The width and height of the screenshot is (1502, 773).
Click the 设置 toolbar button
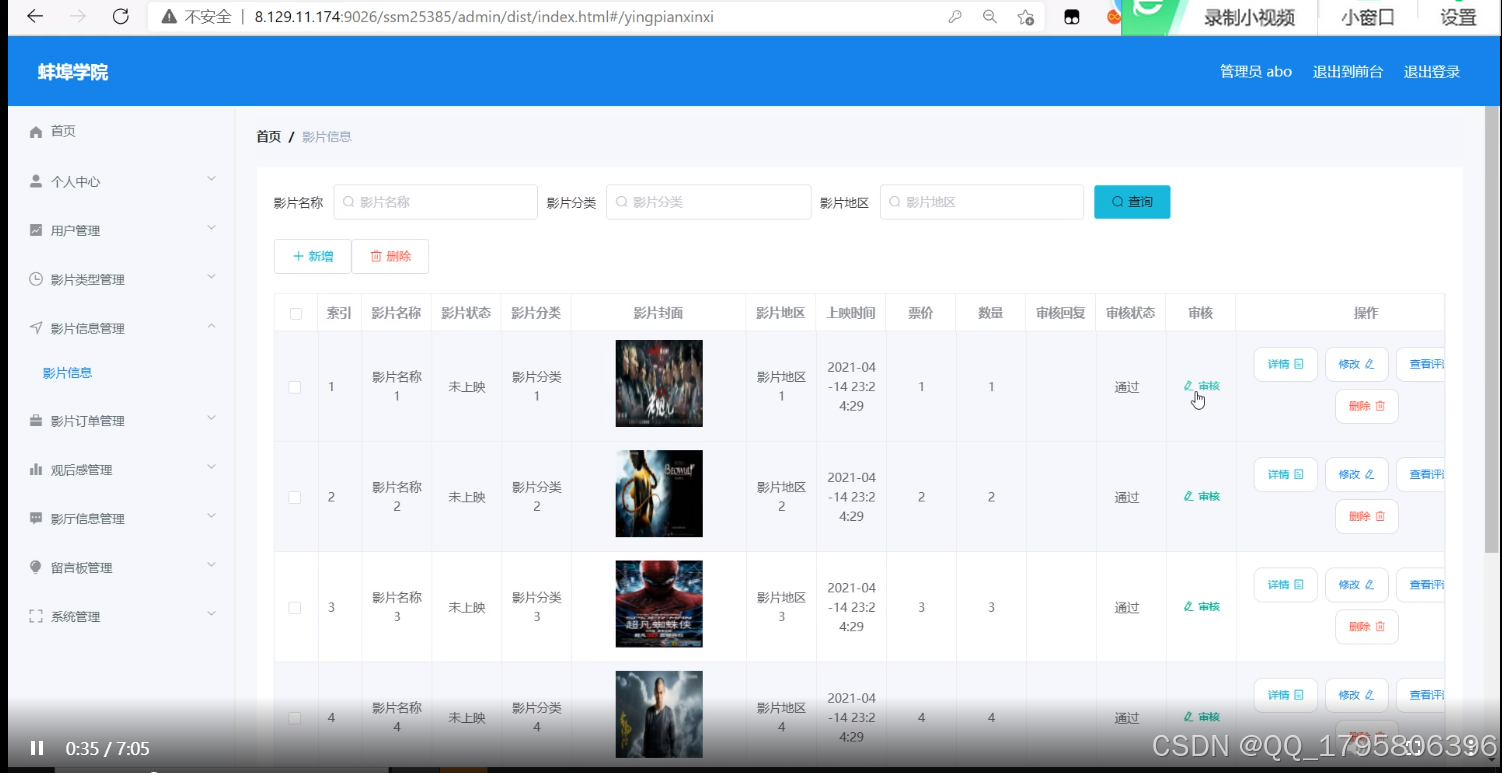click(x=1458, y=17)
